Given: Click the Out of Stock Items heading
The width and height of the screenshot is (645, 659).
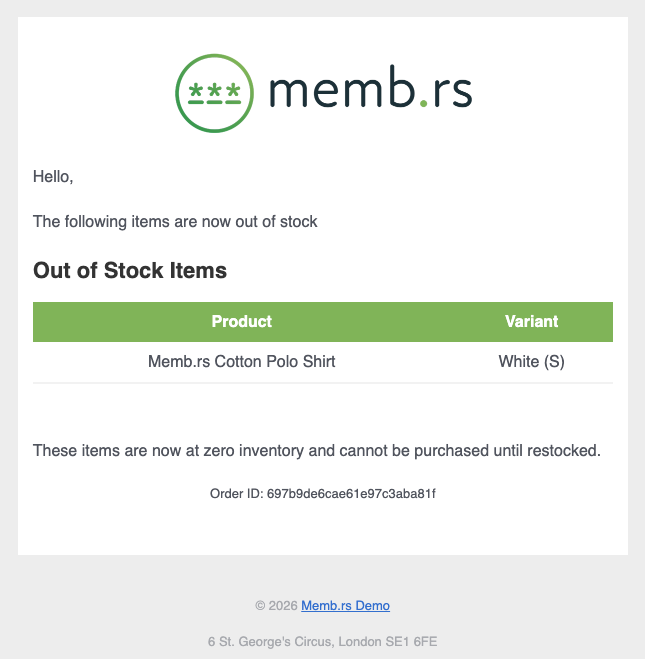Looking at the screenshot, I should coord(130,271).
